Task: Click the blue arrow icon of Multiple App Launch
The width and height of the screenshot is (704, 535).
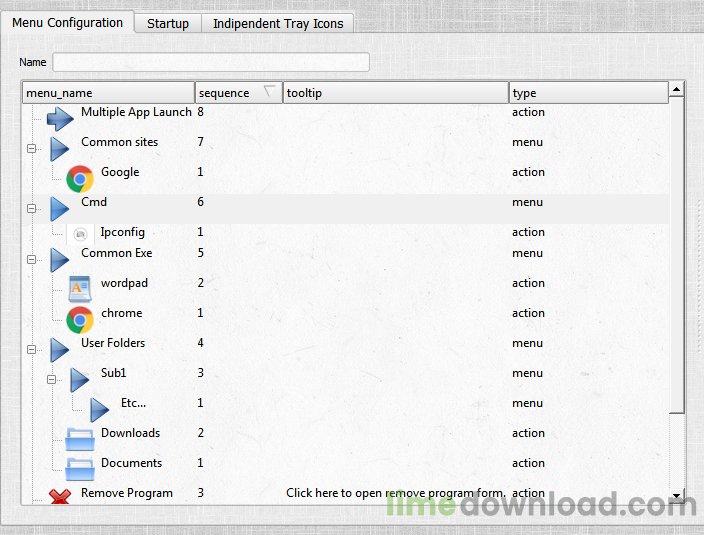Action: click(60, 118)
